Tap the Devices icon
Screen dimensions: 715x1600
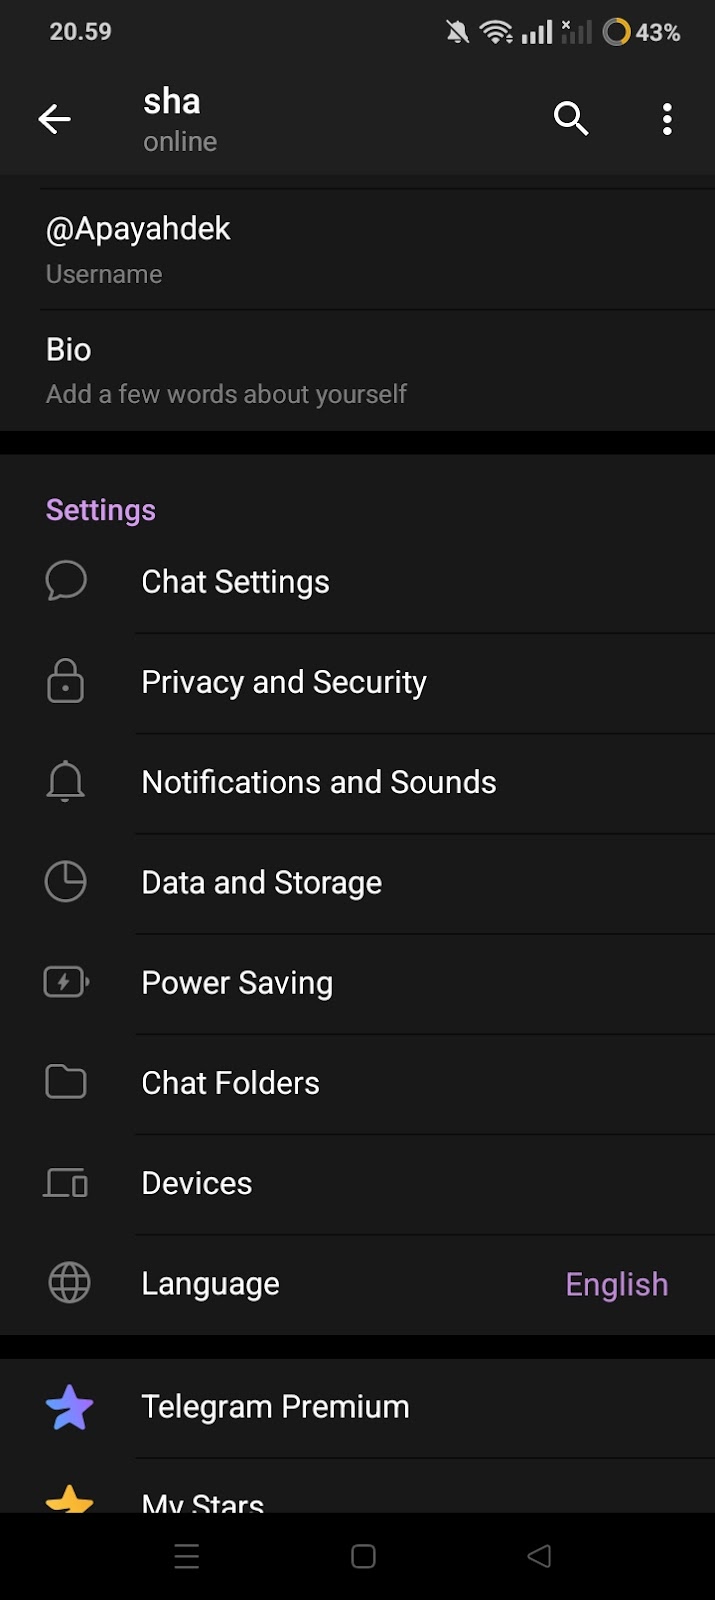pyautogui.click(x=66, y=1183)
